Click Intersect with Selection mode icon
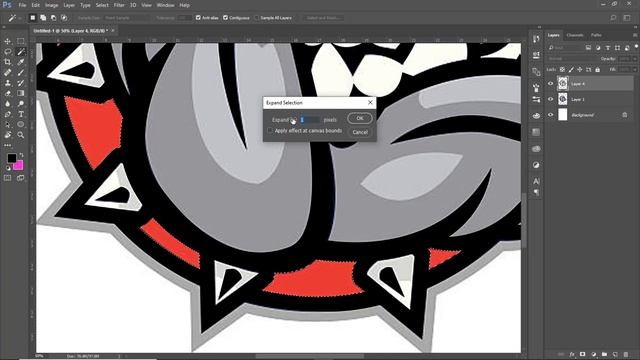640x360 pixels. 64,18
